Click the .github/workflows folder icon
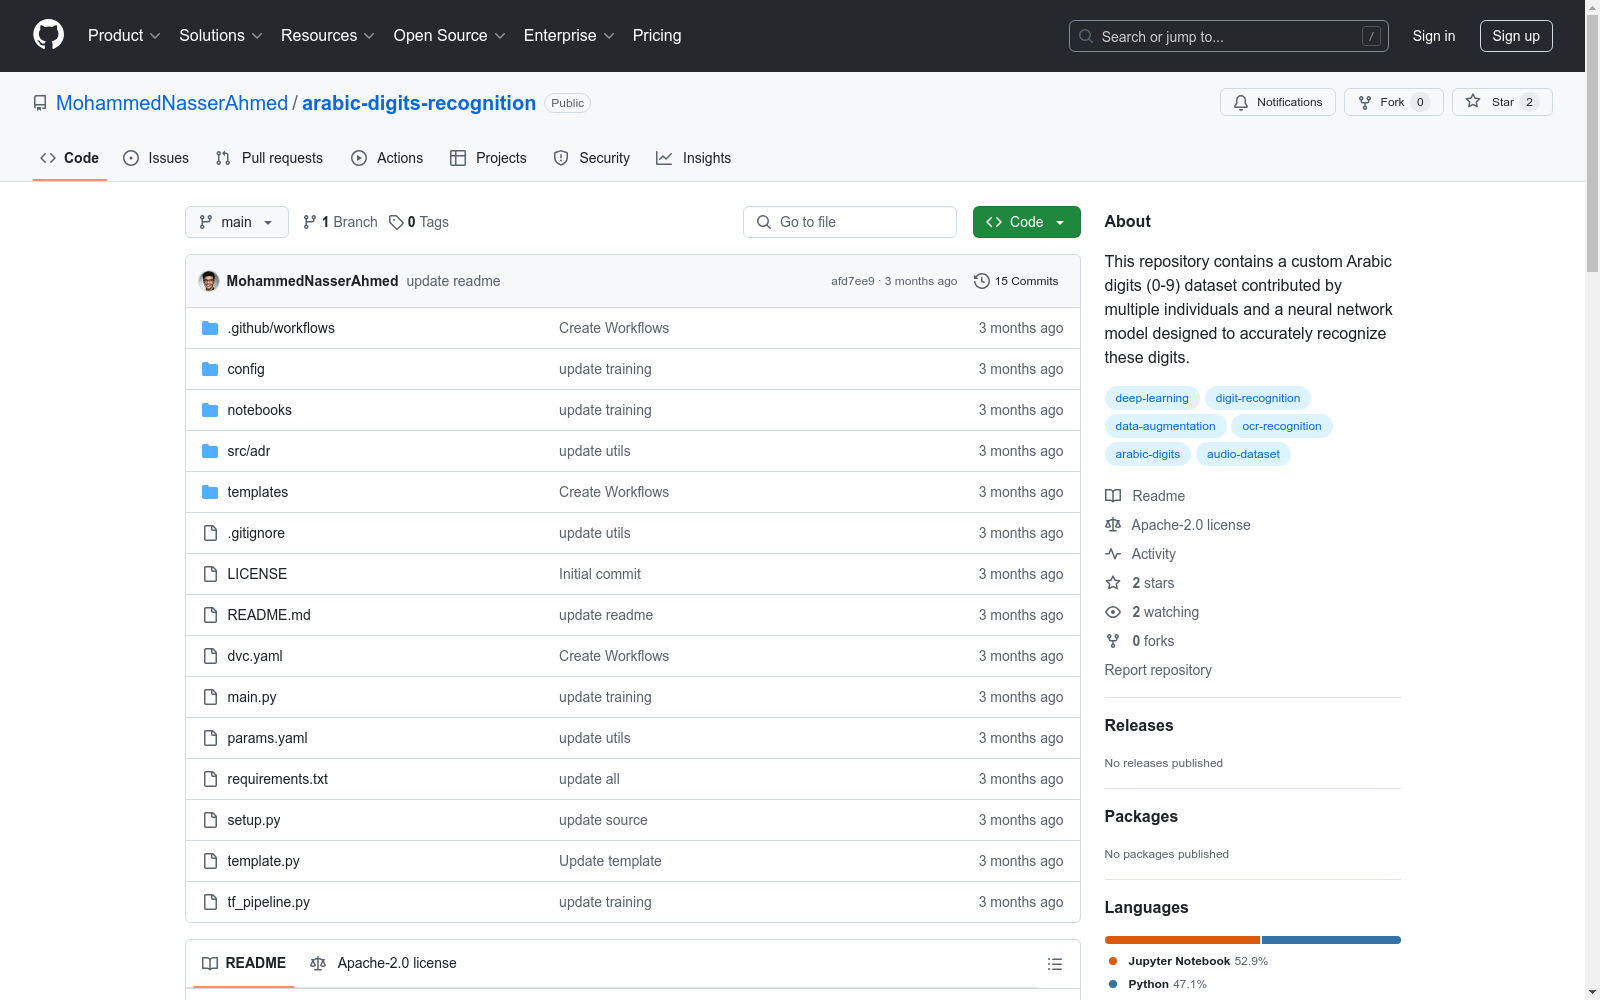Screen dimensions: 1600x1000 tap(210, 328)
